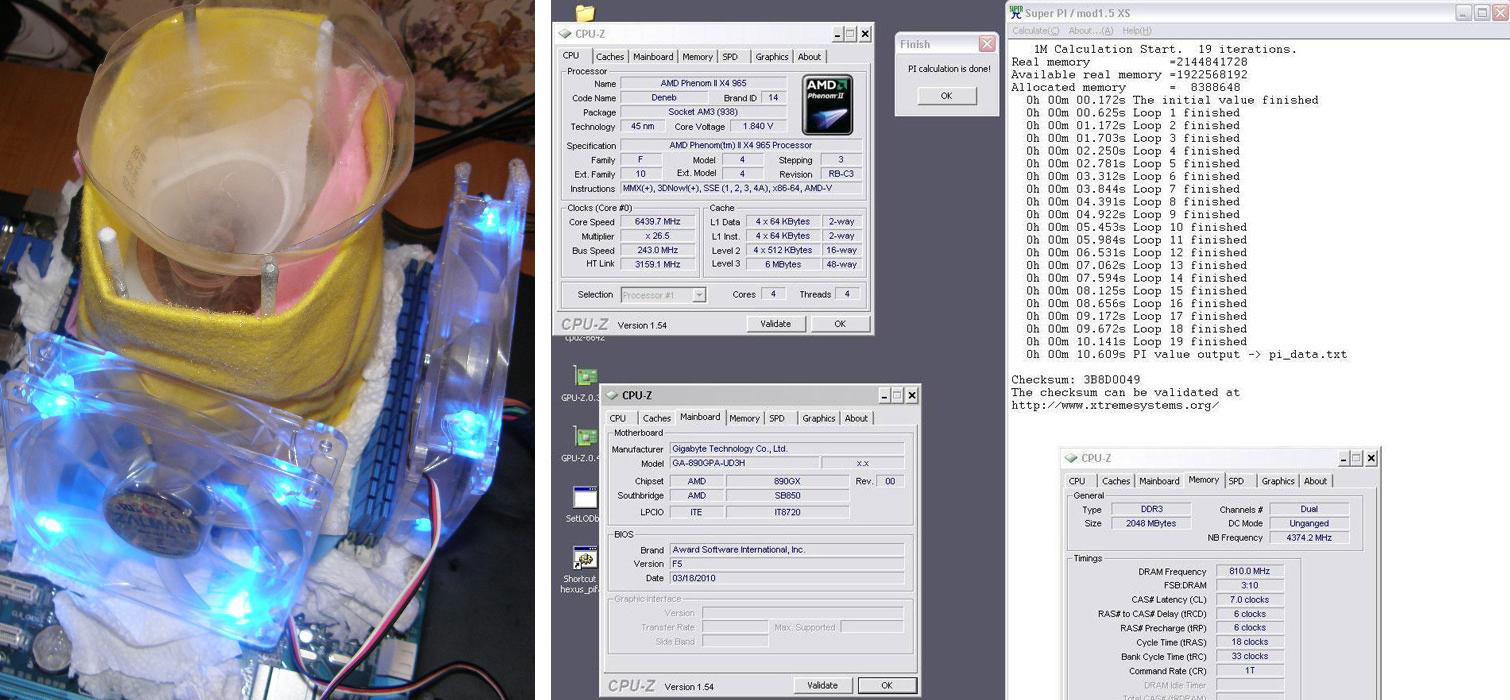Choose CPU tab in the Memory CPU-Z window
Image resolution: width=1510 pixels, height=700 pixels.
1077,481
